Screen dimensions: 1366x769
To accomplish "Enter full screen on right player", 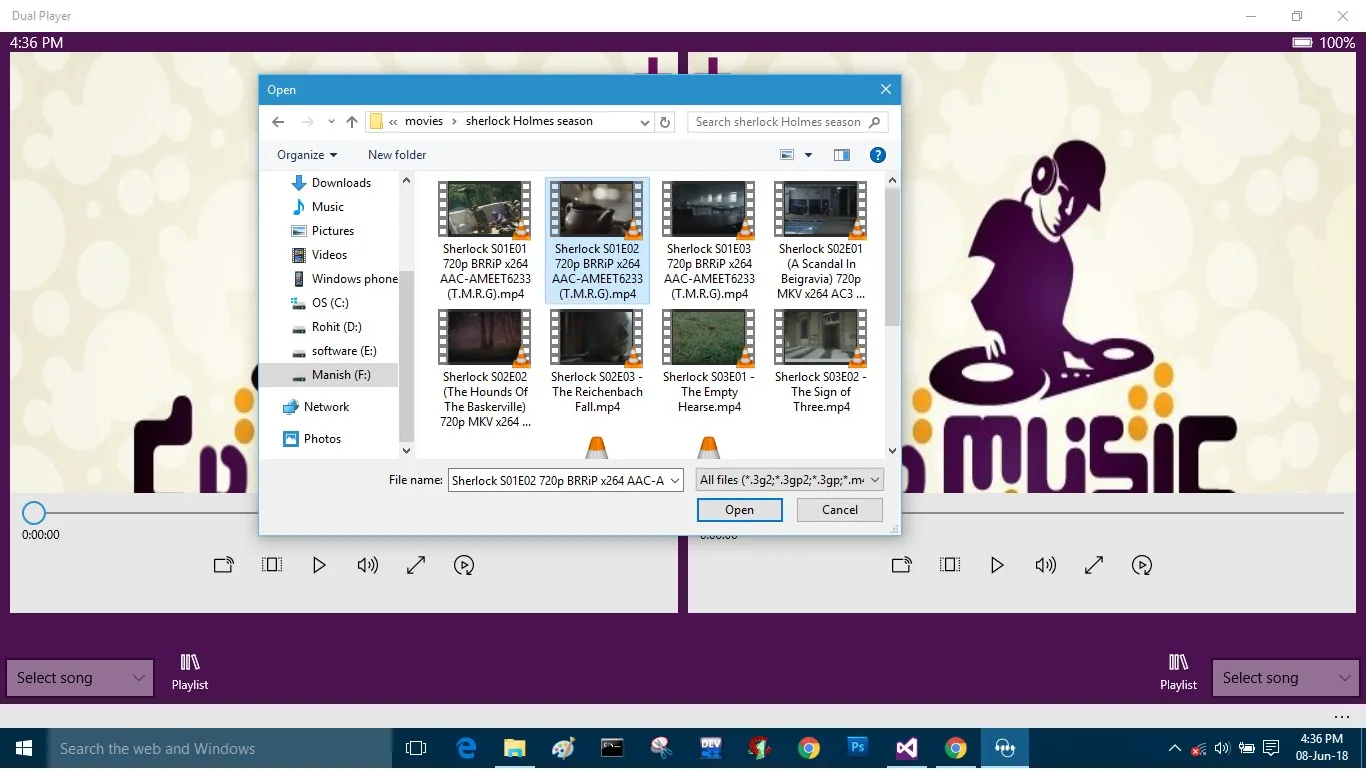I will [x=1094, y=565].
